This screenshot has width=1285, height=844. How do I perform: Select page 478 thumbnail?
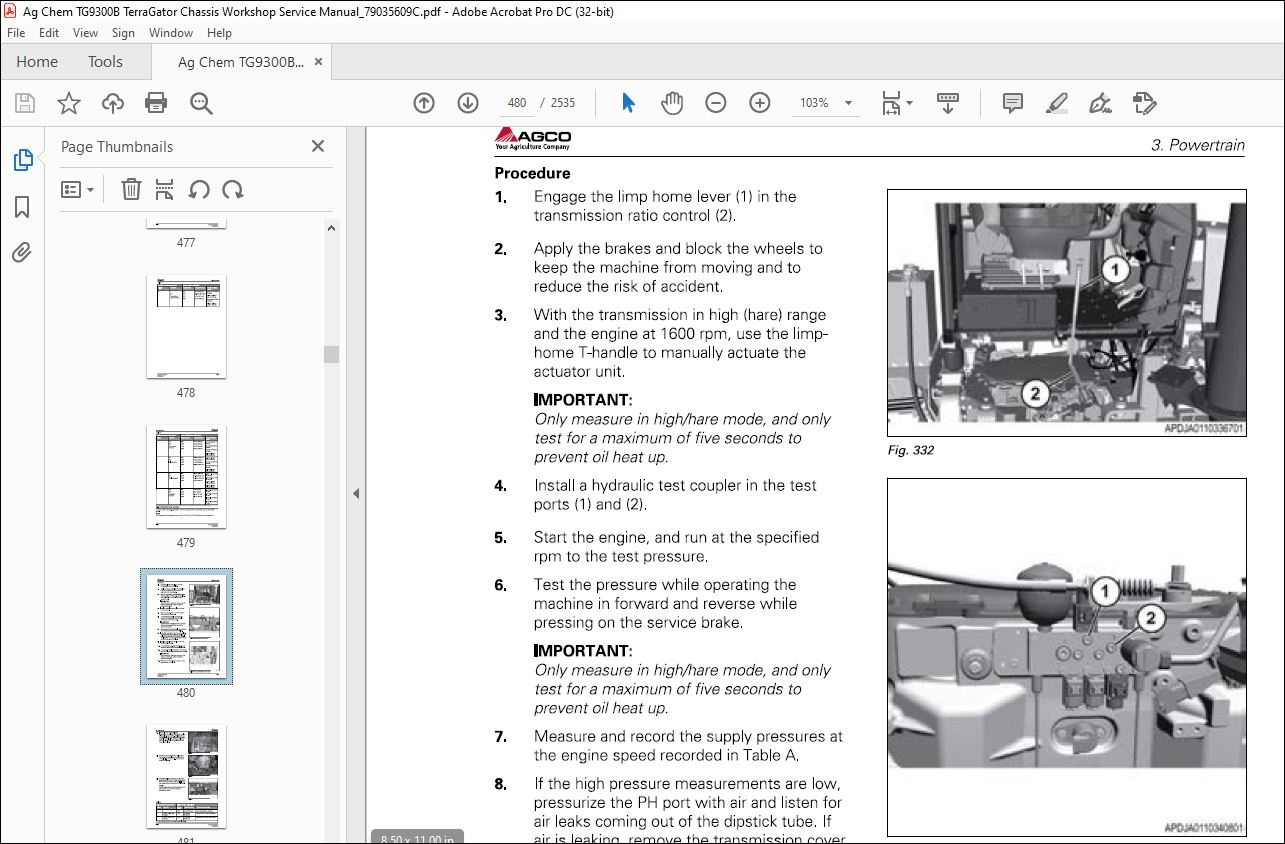coord(186,328)
